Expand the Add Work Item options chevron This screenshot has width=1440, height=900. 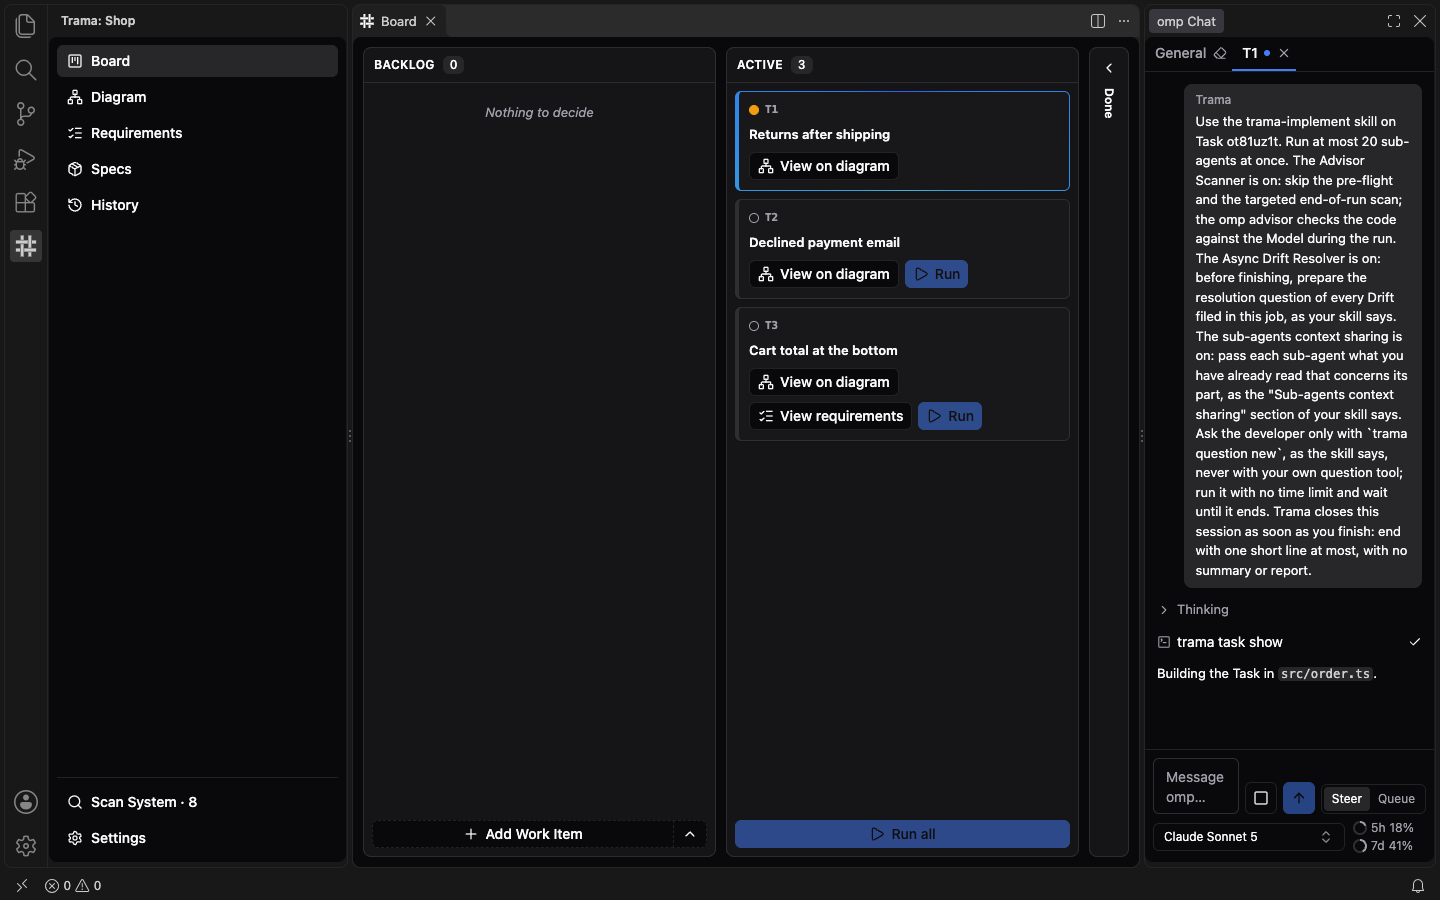click(x=690, y=834)
